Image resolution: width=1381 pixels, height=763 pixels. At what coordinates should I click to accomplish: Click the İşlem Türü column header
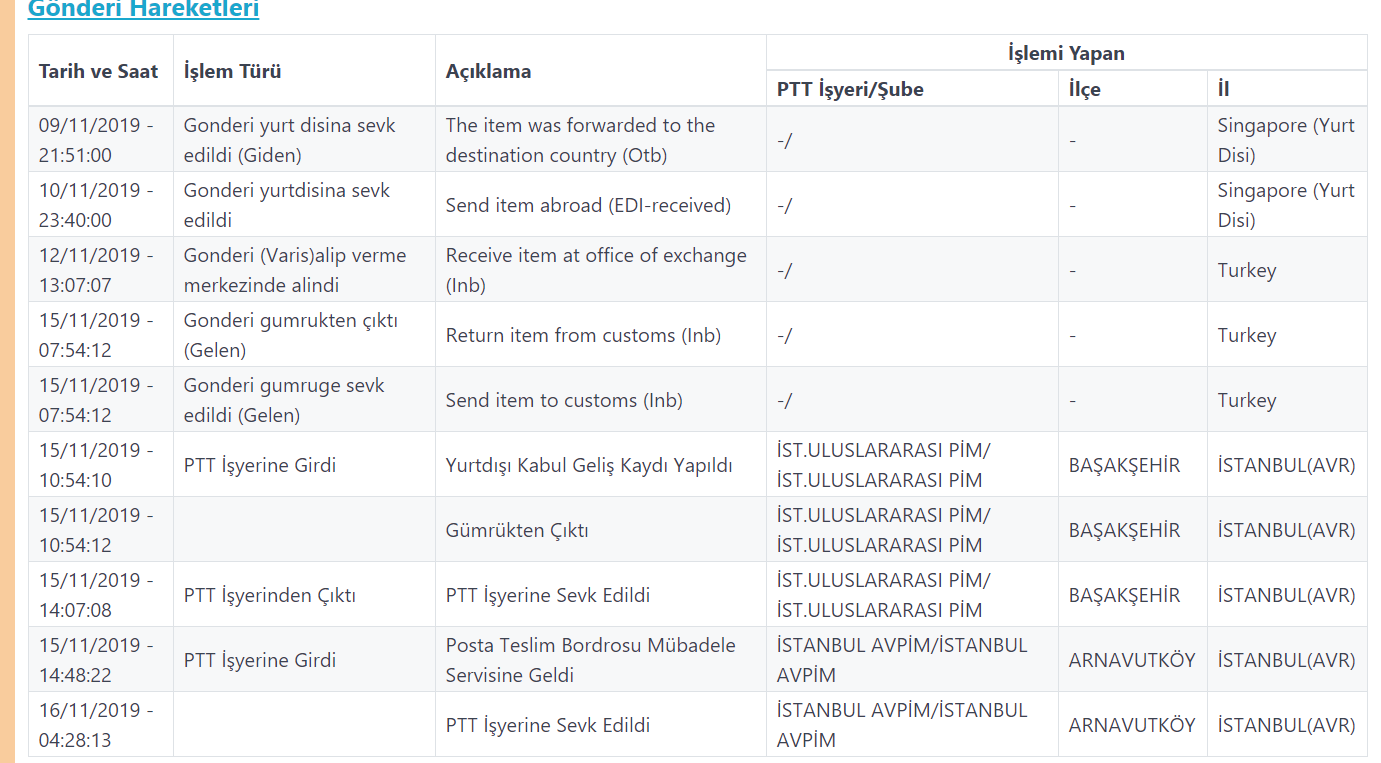click(x=232, y=71)
